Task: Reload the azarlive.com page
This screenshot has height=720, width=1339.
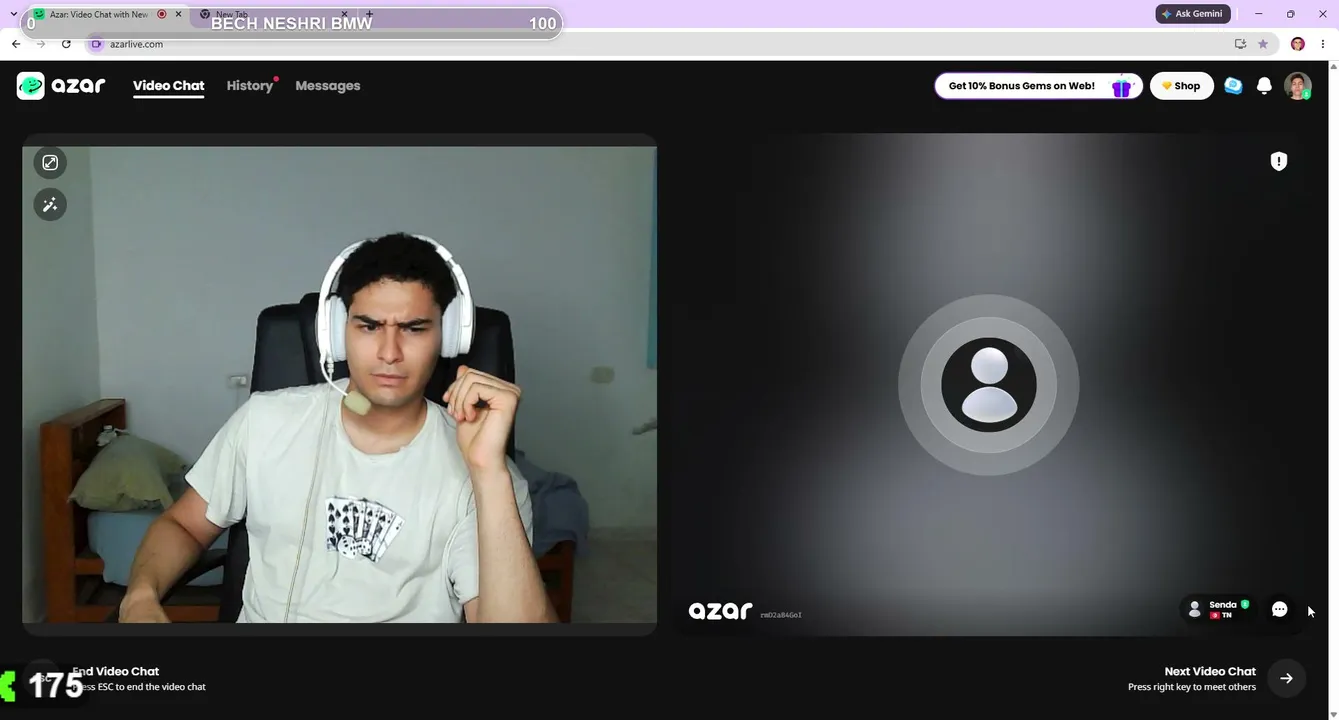Action: (66, 44)
